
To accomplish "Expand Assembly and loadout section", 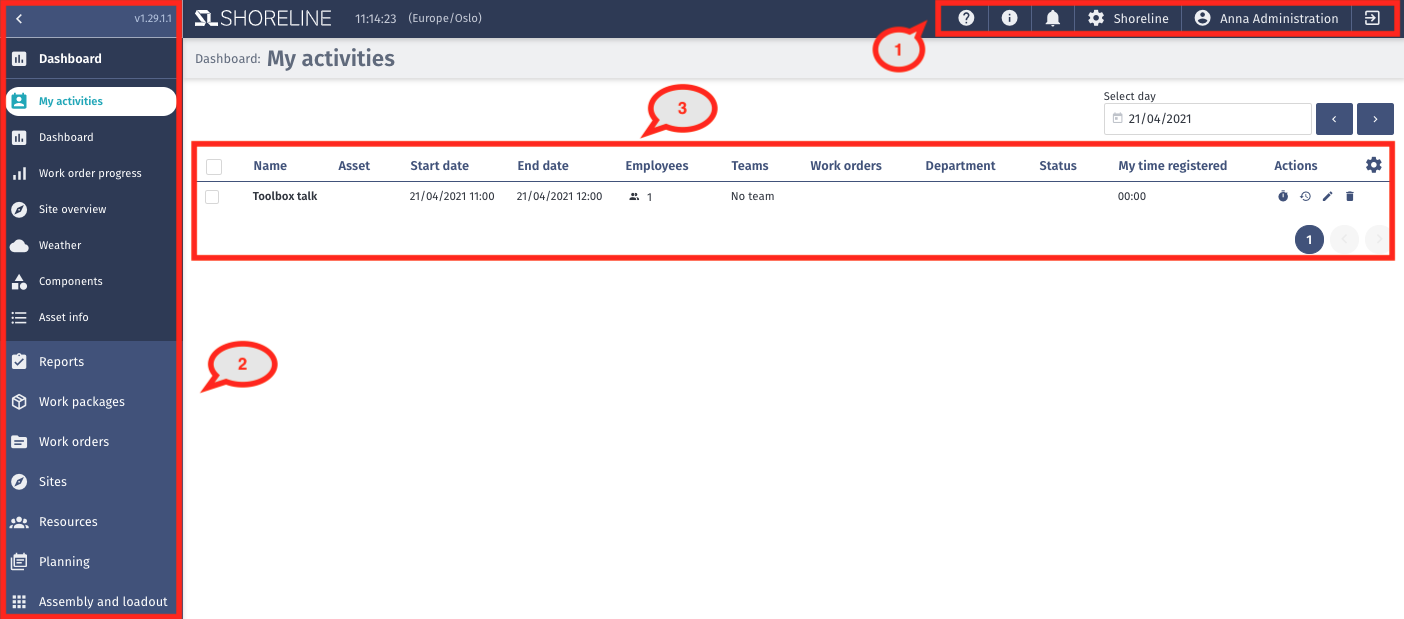I will pyautogui.click(x=91, y=602).
